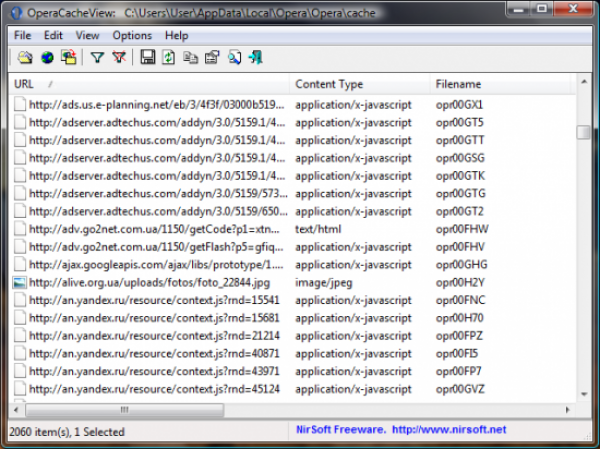This screenshot has width=600, height=449.
Task: Click the horizontal scrollbar right arrow
Action: tap(567, 410)
